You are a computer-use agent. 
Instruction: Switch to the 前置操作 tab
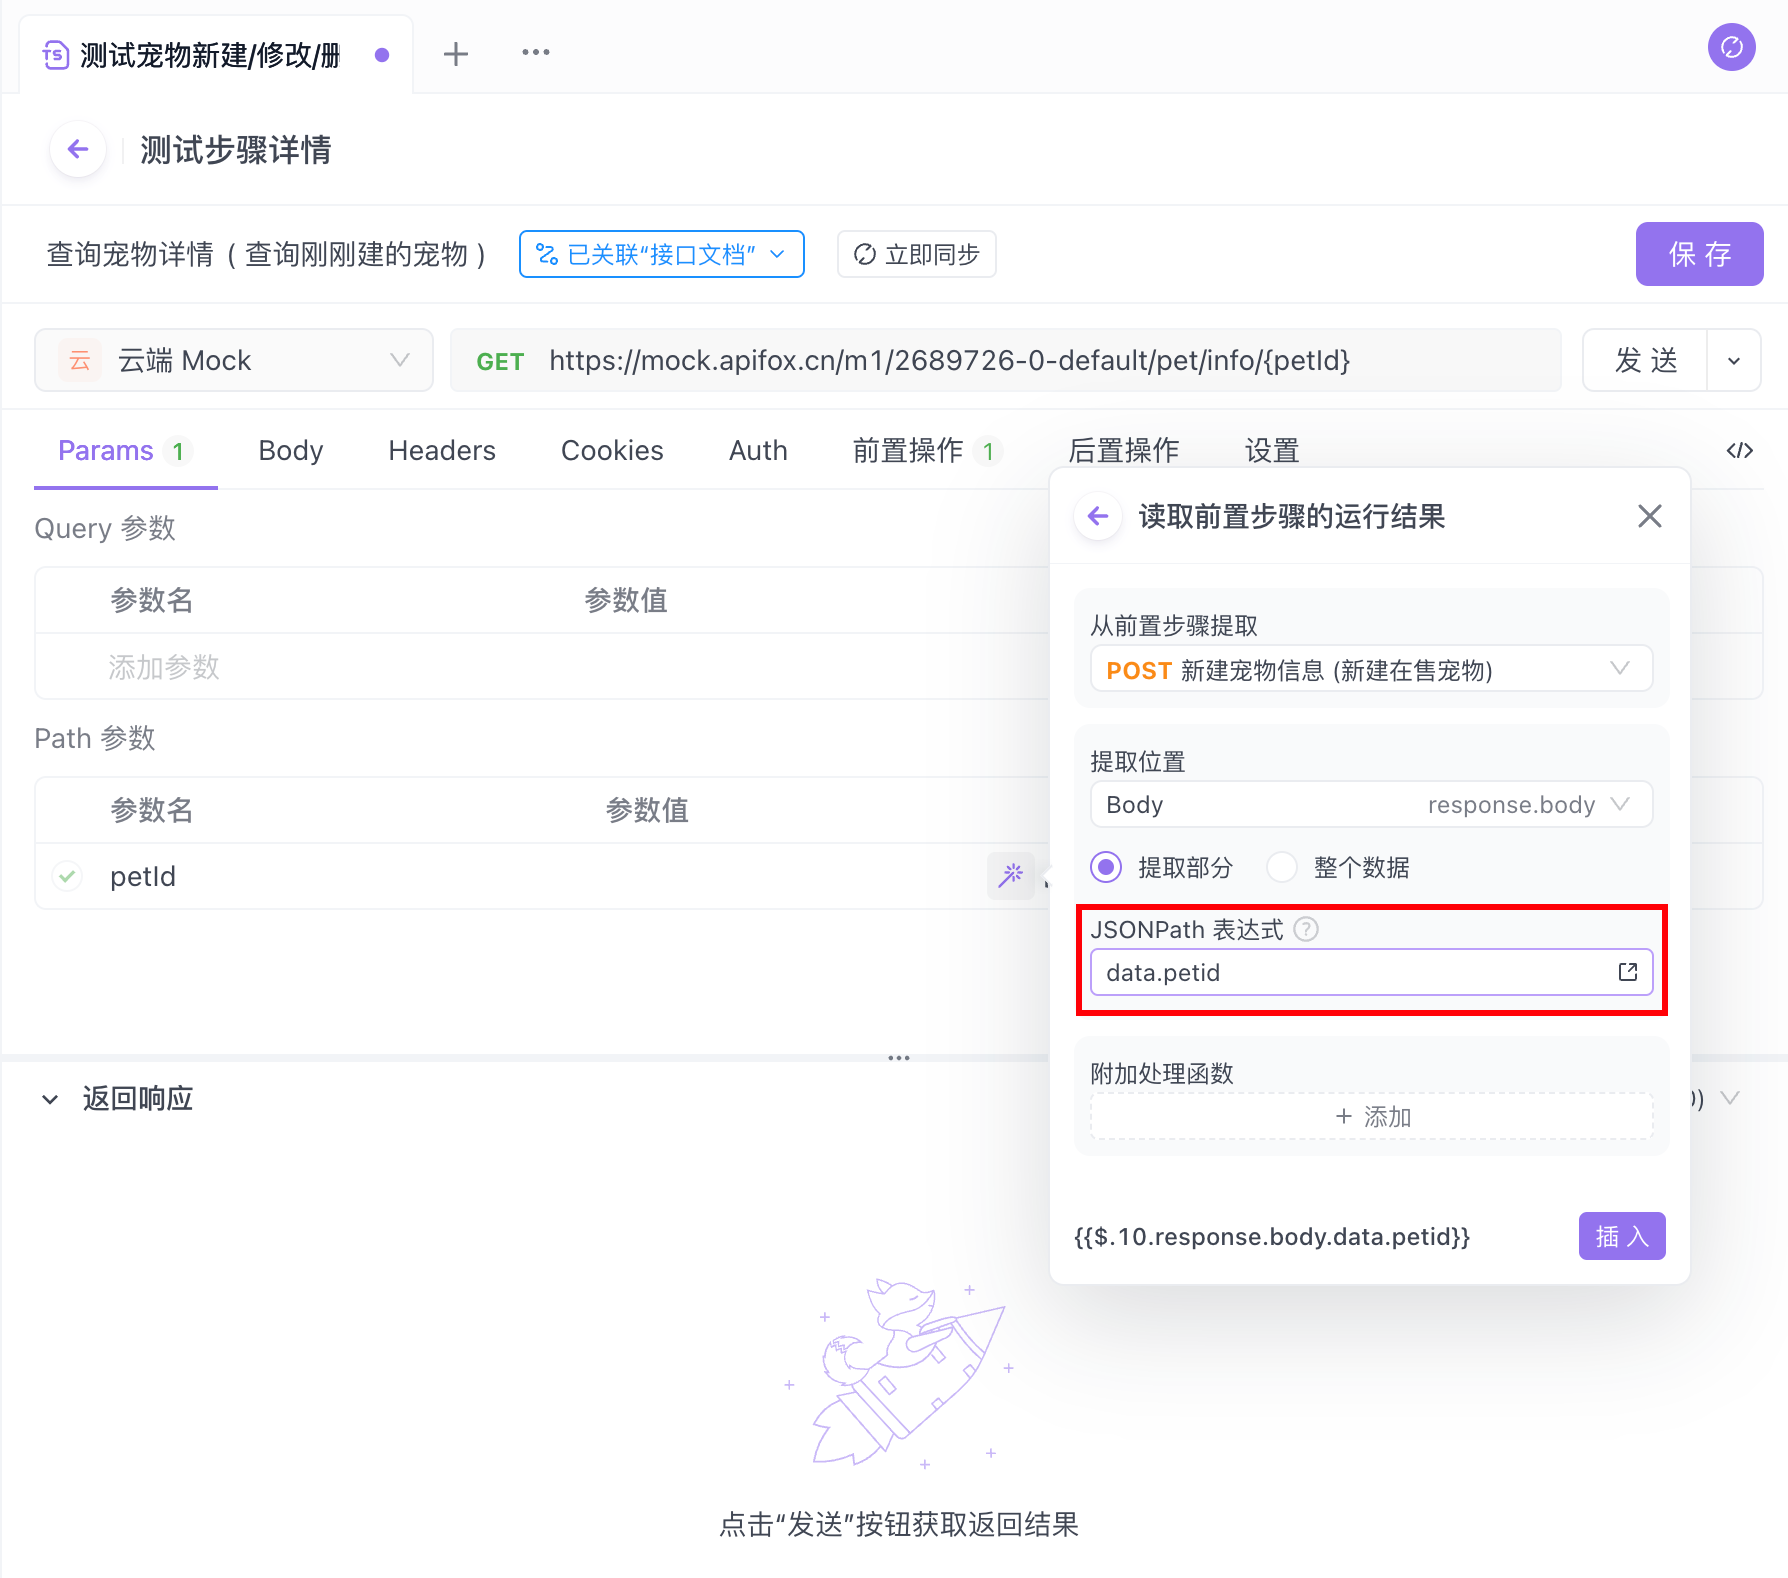(x=908, y=451)
